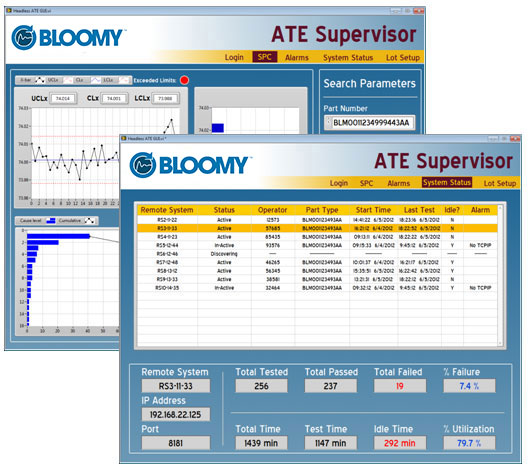Select the RS5-12-44 row
This screenshot has height=464, width=528.
[x=317, y=245]
